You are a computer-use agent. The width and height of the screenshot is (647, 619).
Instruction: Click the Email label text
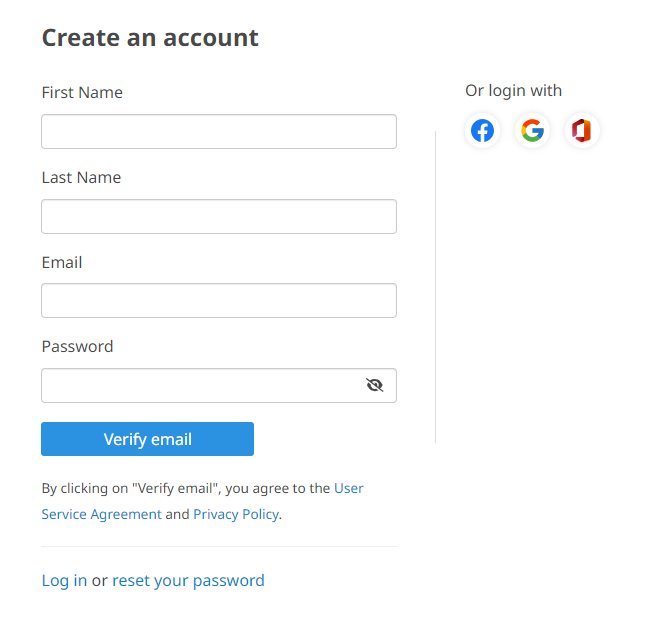point(62,262)
